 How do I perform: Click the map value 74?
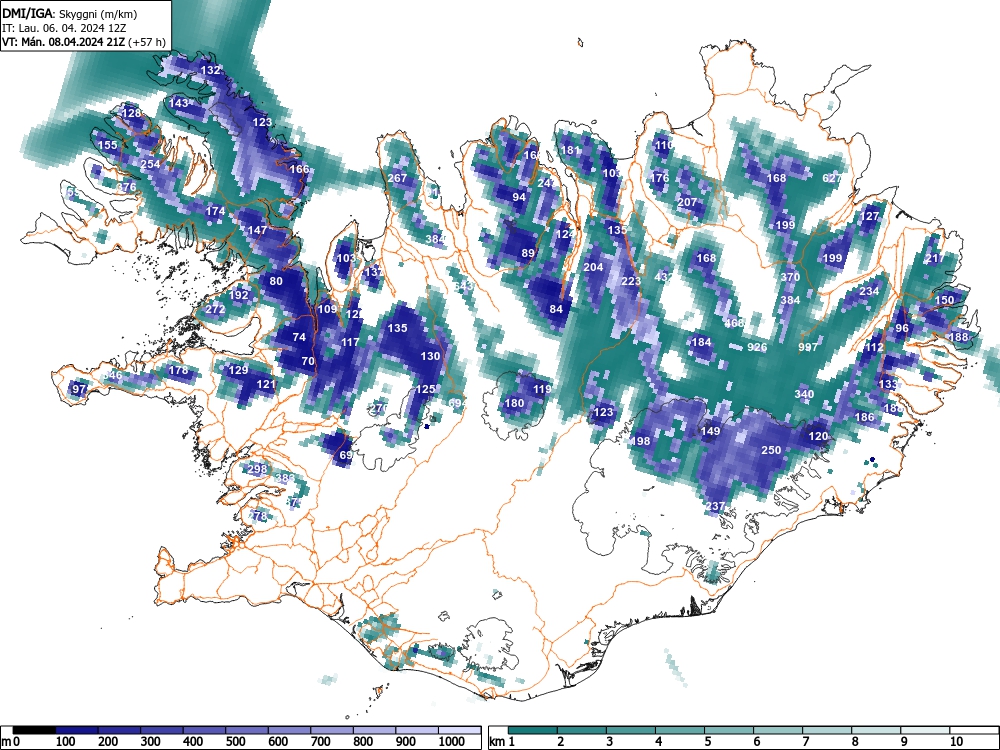[x=299, y=337]
